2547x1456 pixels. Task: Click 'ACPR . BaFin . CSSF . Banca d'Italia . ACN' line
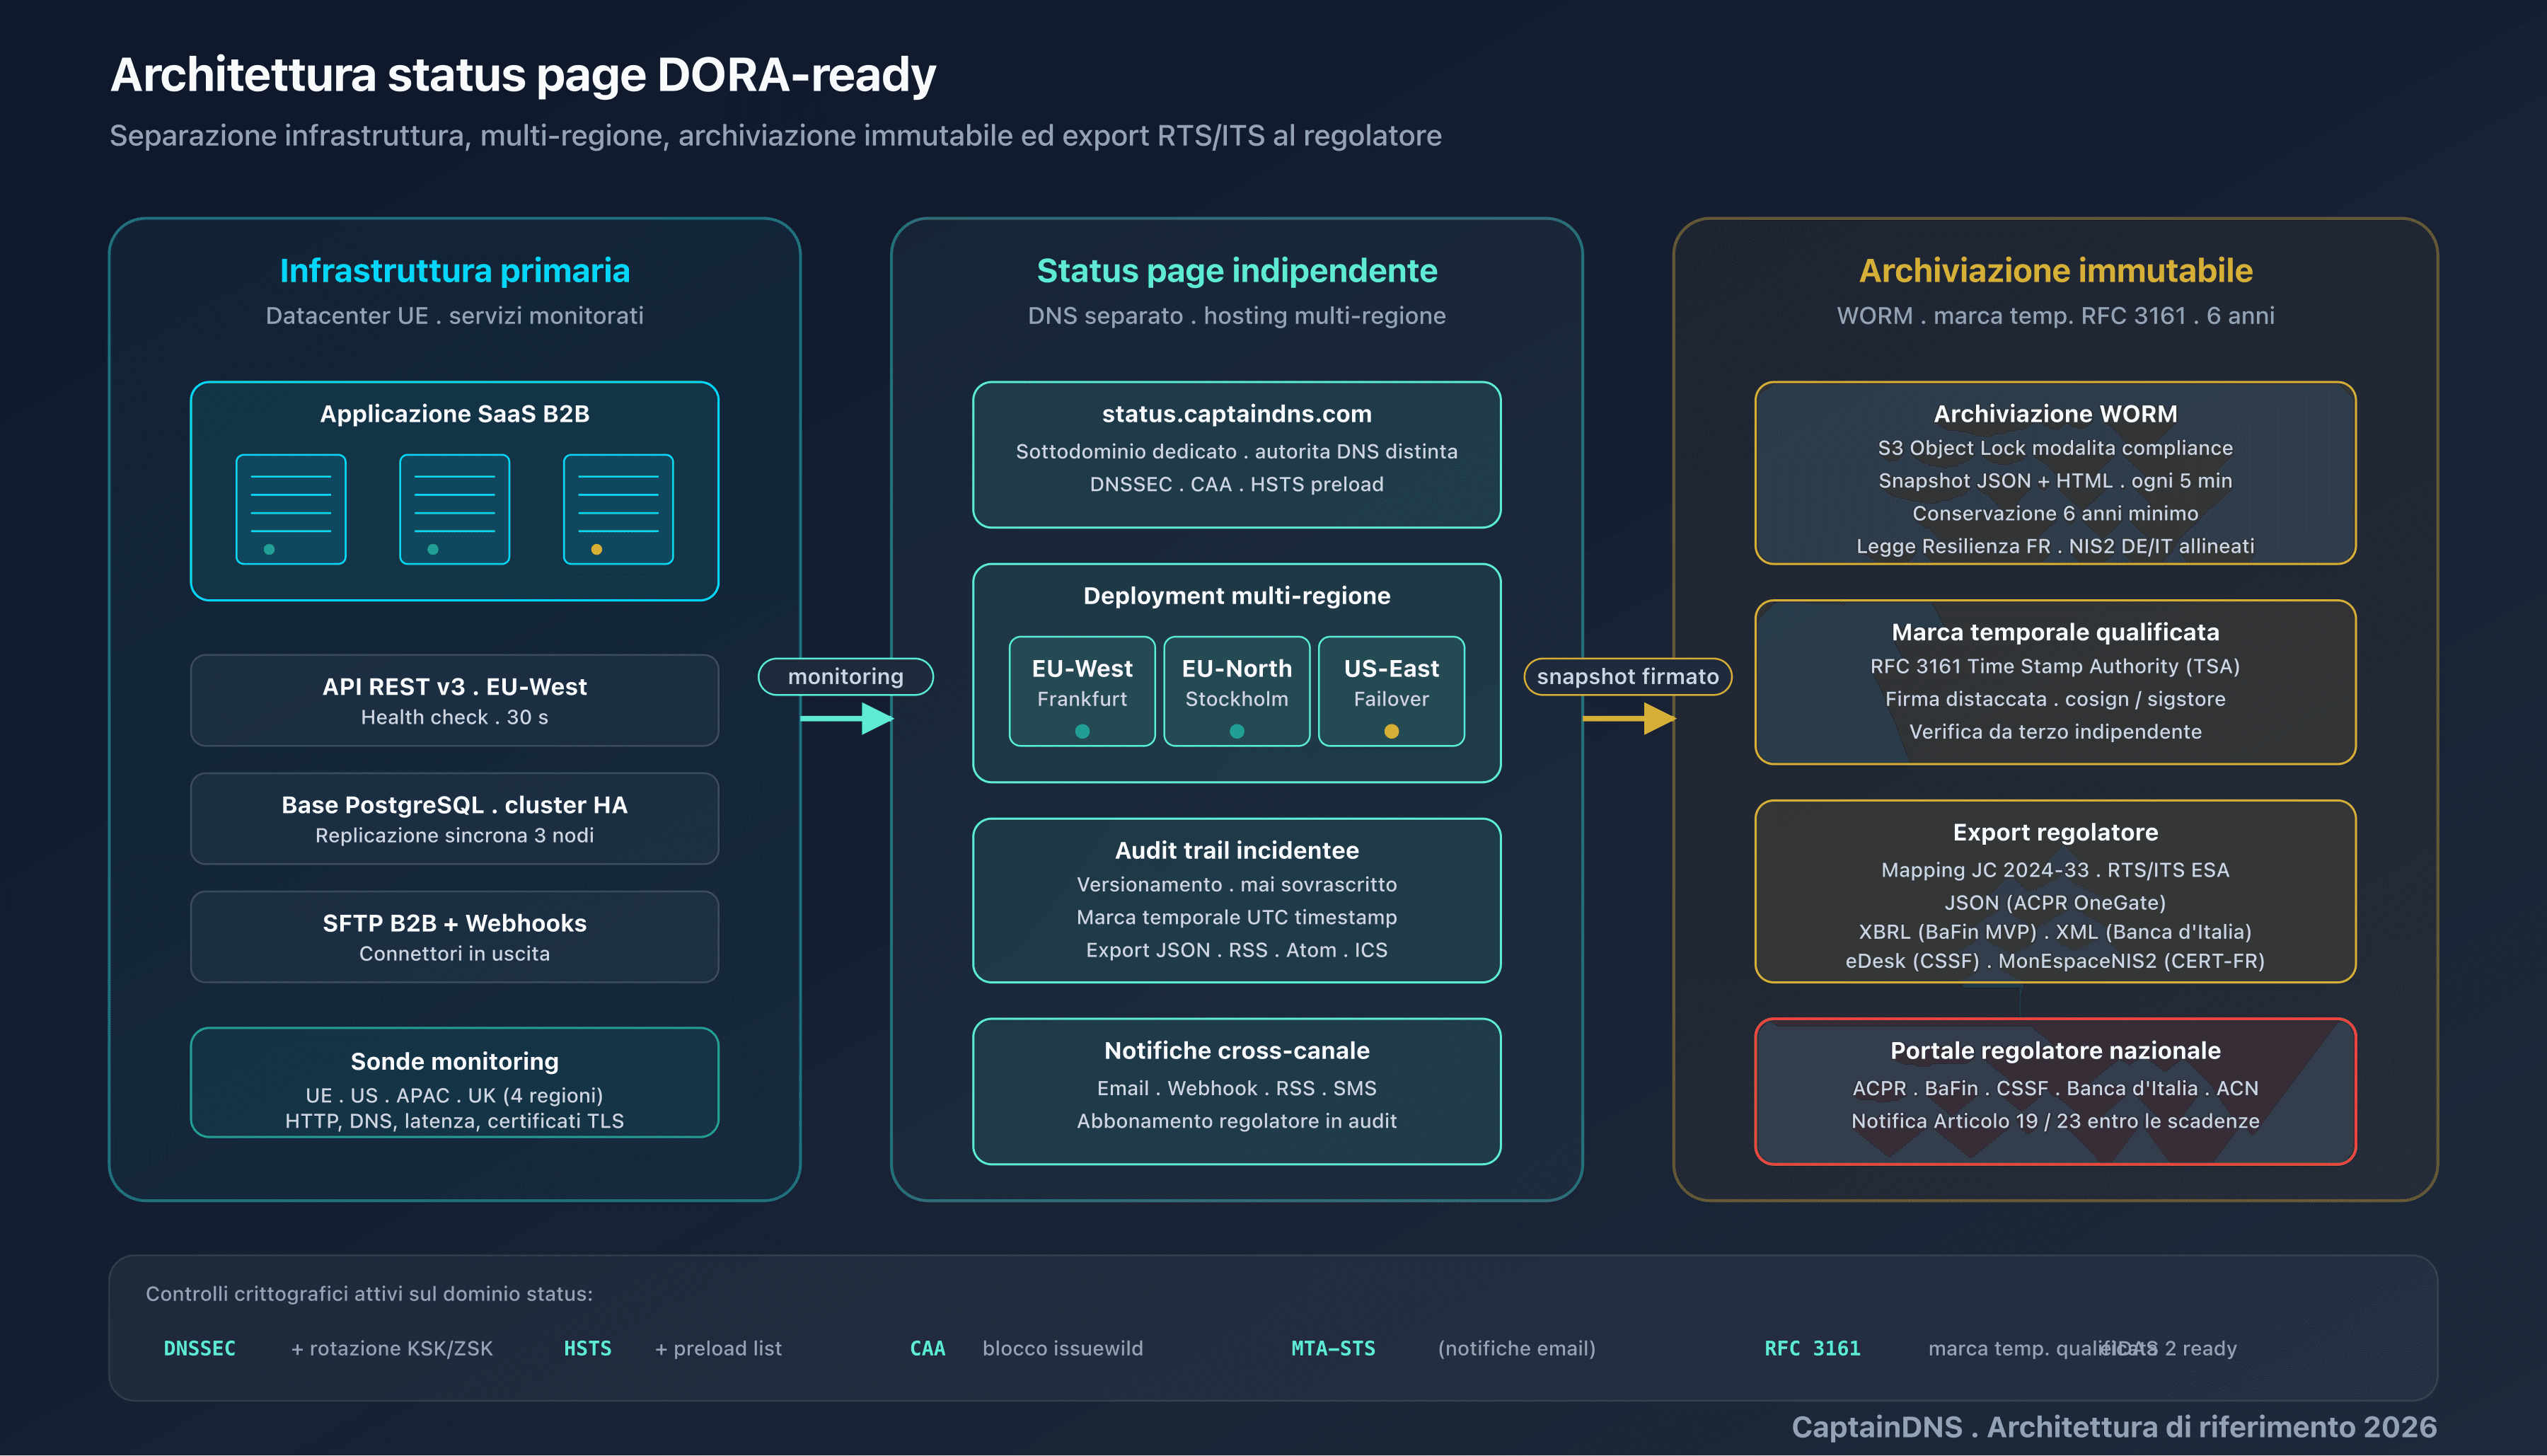click(x=2055, y=1088)
